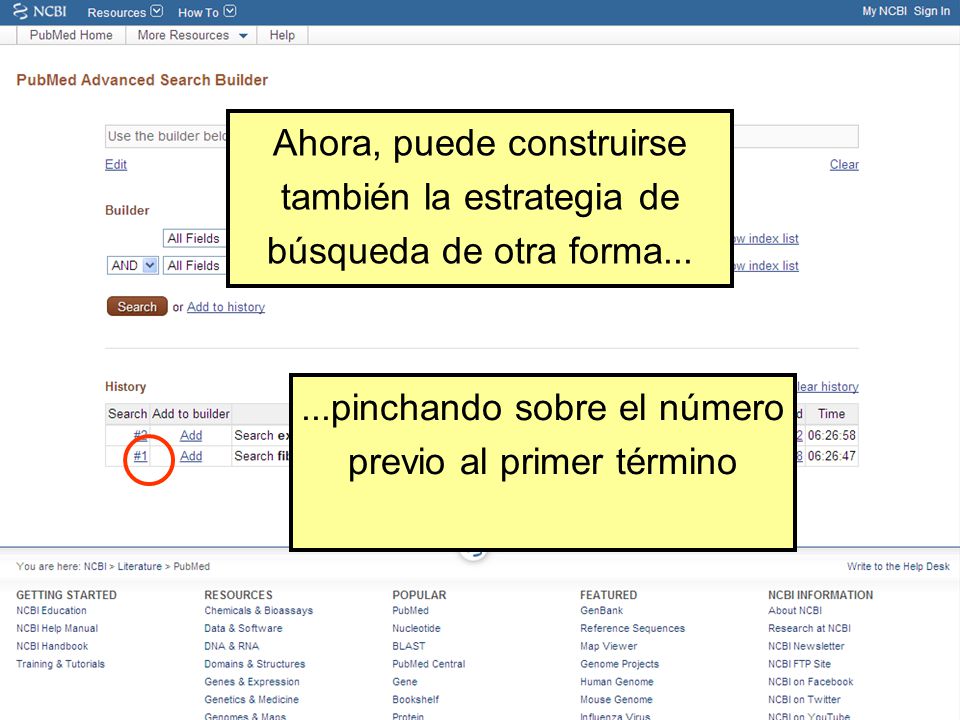Open BLAST link under Popular

coord(408,646)
